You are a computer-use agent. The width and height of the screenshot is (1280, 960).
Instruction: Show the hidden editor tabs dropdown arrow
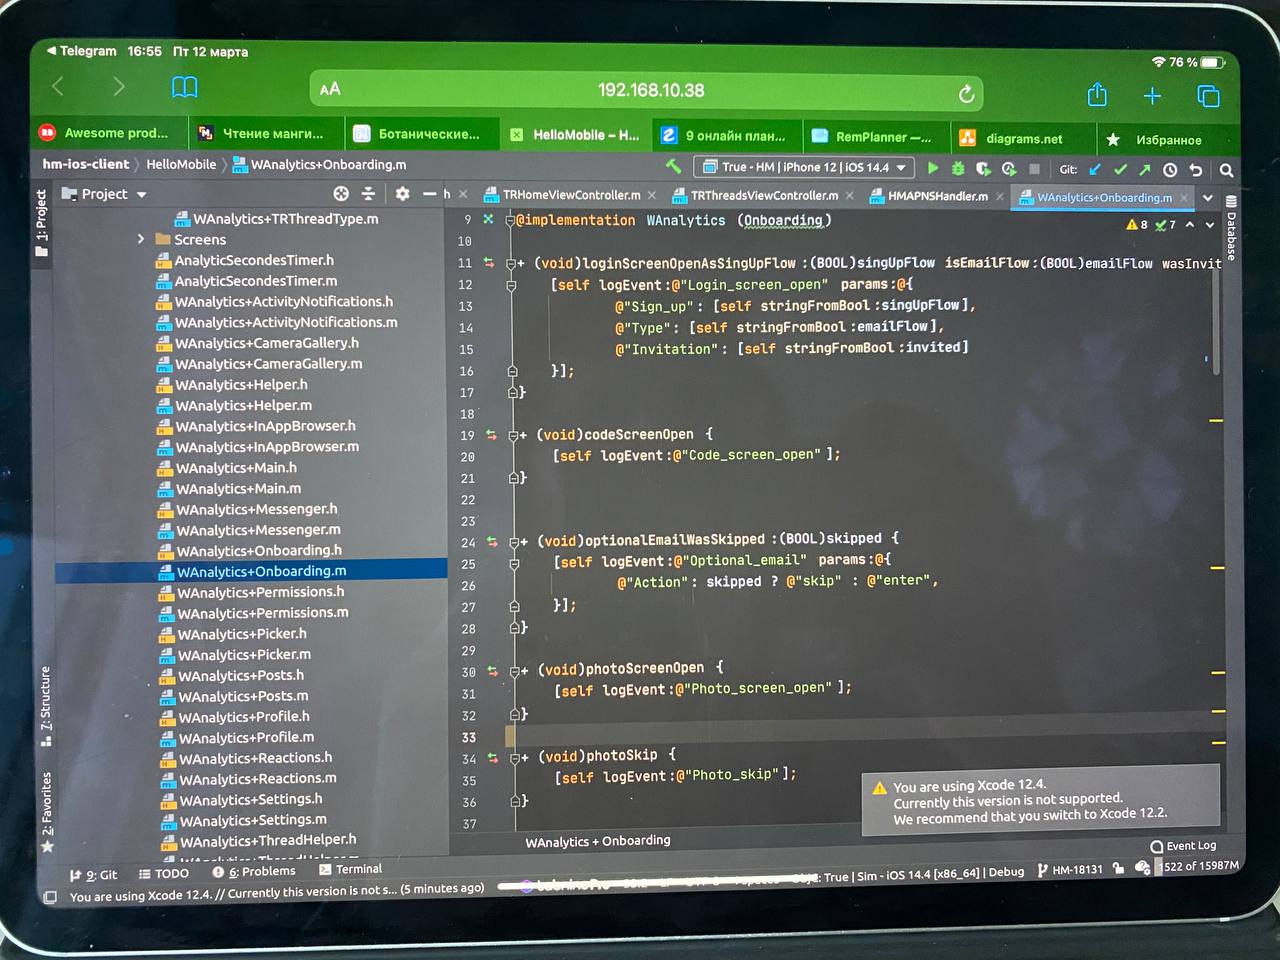click(x=1208, y=198)
